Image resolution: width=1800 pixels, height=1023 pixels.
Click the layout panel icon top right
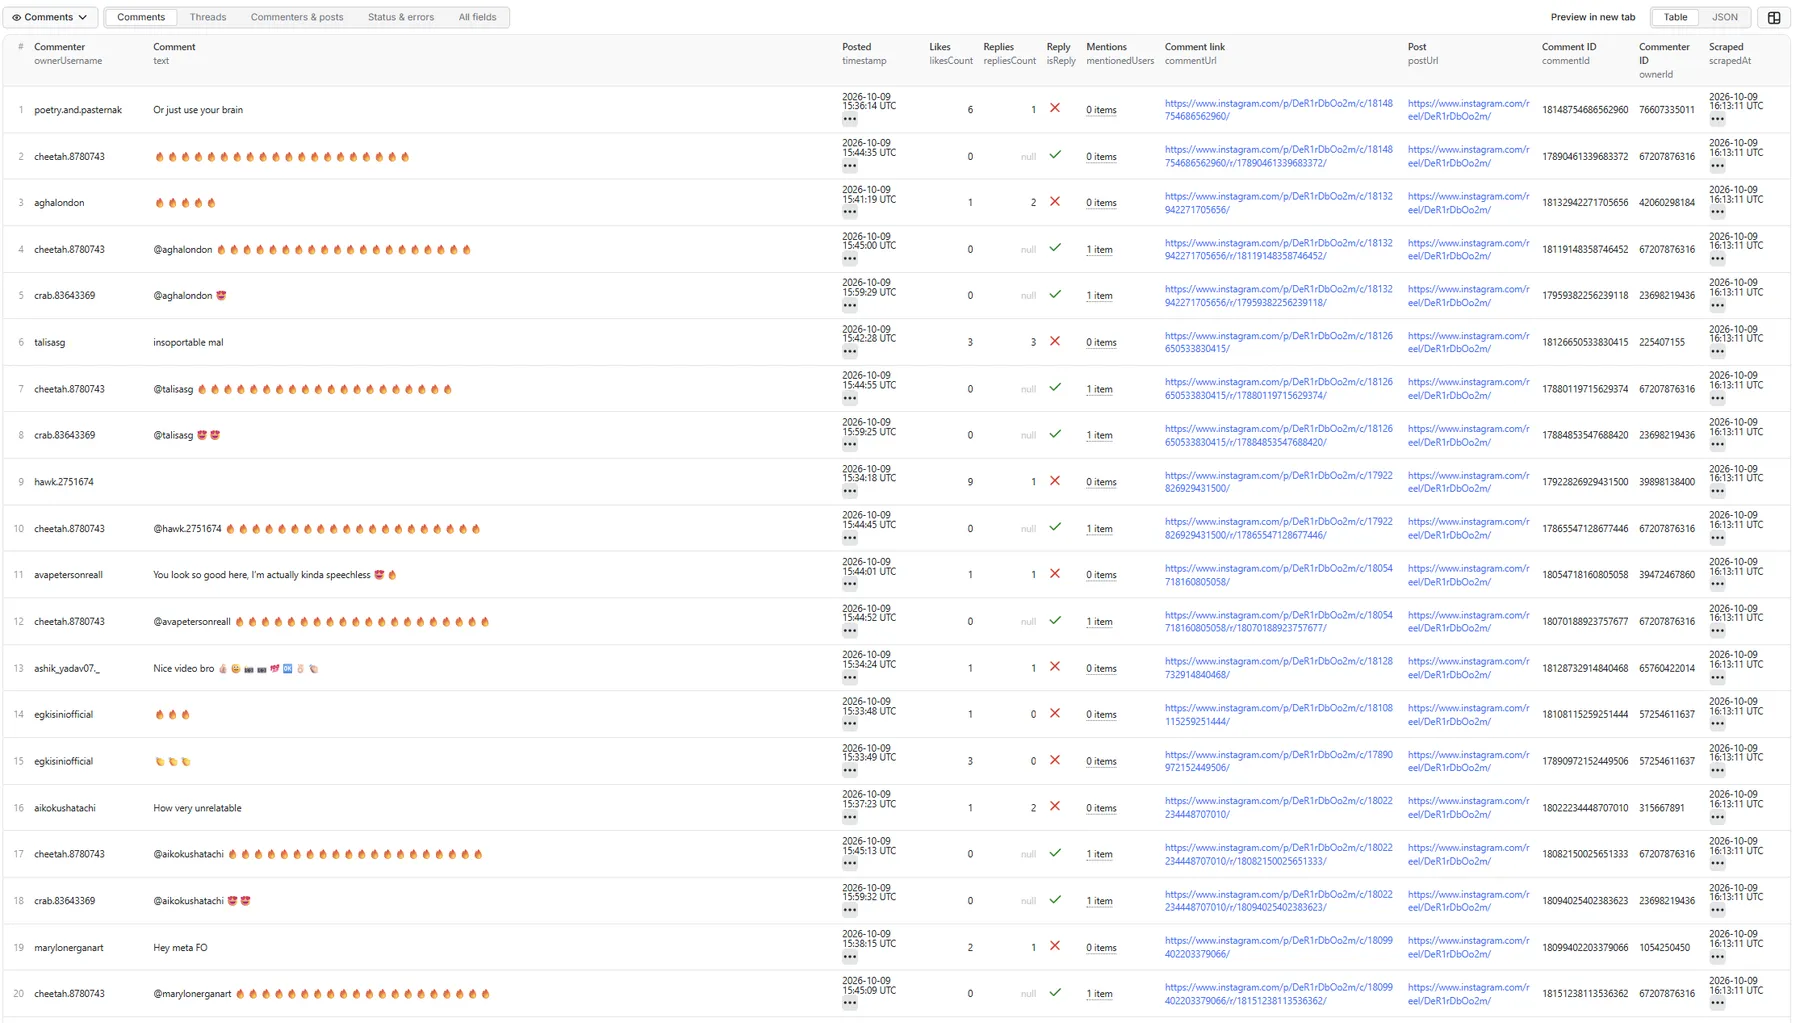point(1774,17)
